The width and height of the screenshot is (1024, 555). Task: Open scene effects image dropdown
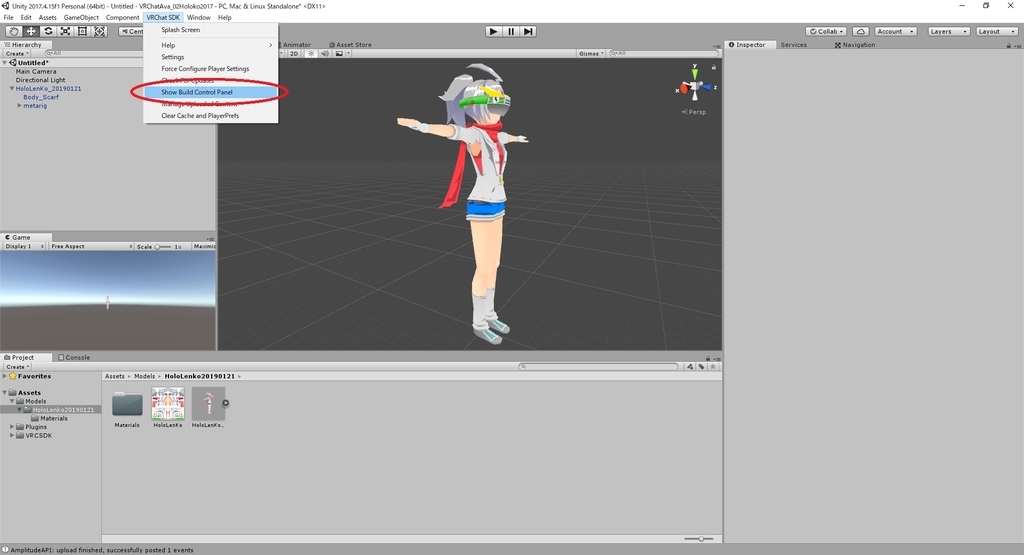(341, 54)
